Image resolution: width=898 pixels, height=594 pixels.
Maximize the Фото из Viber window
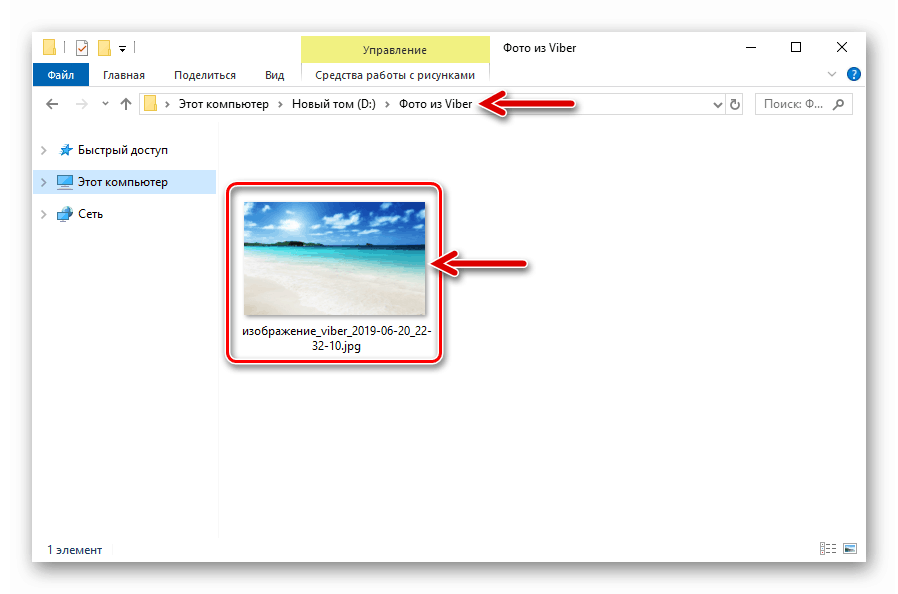(796, 48)
